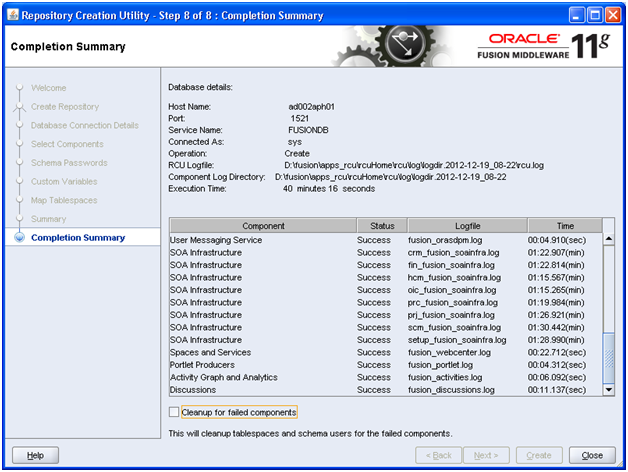Minimize the Repository Creation Utility window
The width and height of the screenshot is (628, 472).
577,15
